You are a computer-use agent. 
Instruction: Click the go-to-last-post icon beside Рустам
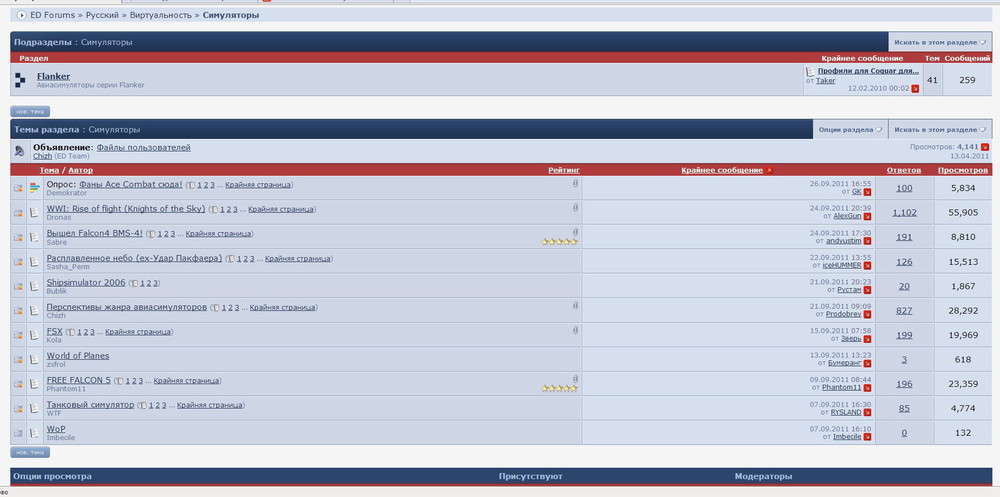[867, 290]
